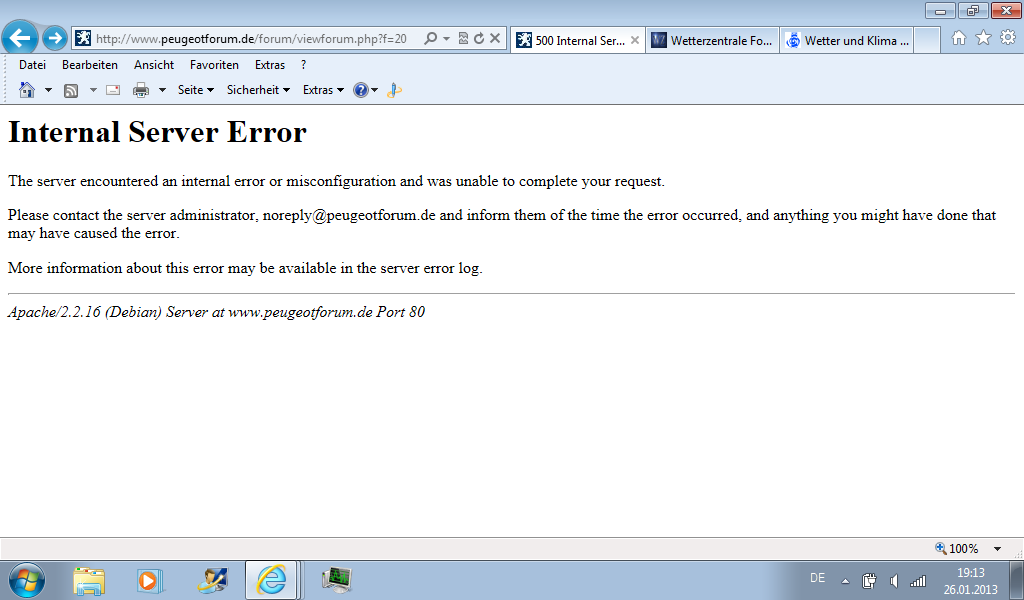Toggle compatibility view icon in address bar
The height and width of the screenshot is (600, 1024).
pyautogui.click(x=463, y=39)
